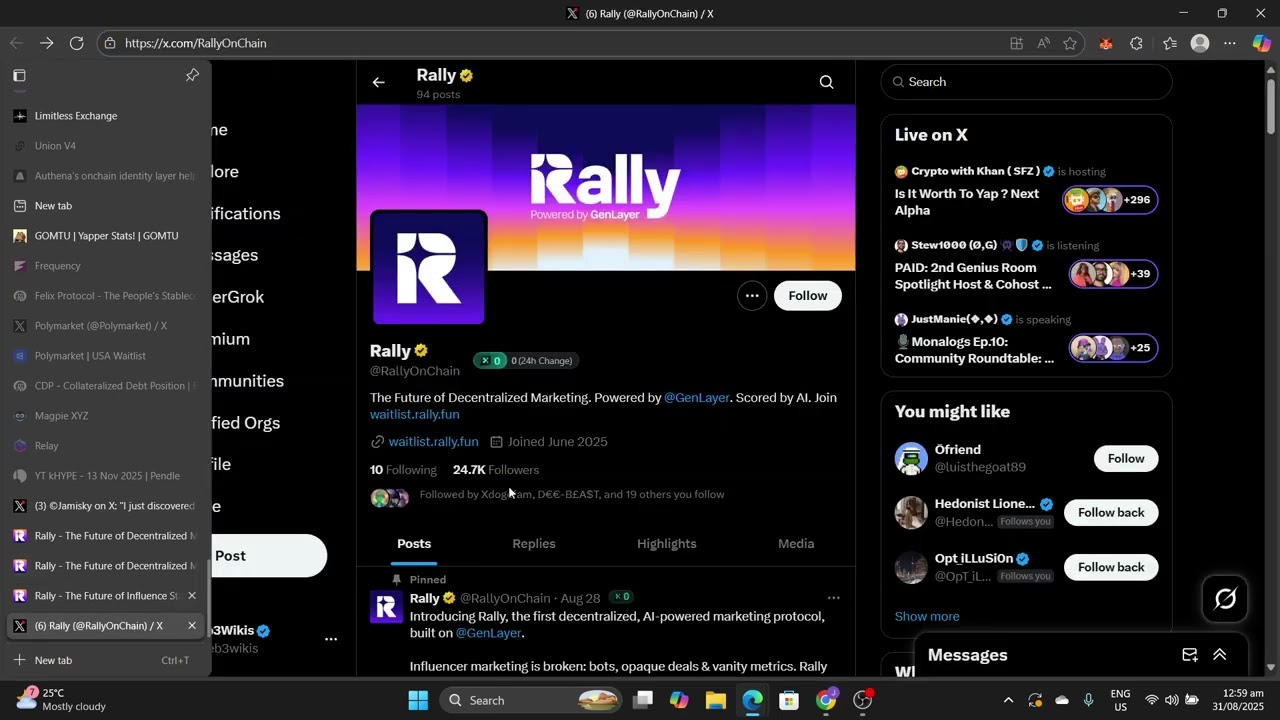
Task: Open the waitlist.rally.fun link in the bio text
Action: pyautogui.click(x=415, y=414)
